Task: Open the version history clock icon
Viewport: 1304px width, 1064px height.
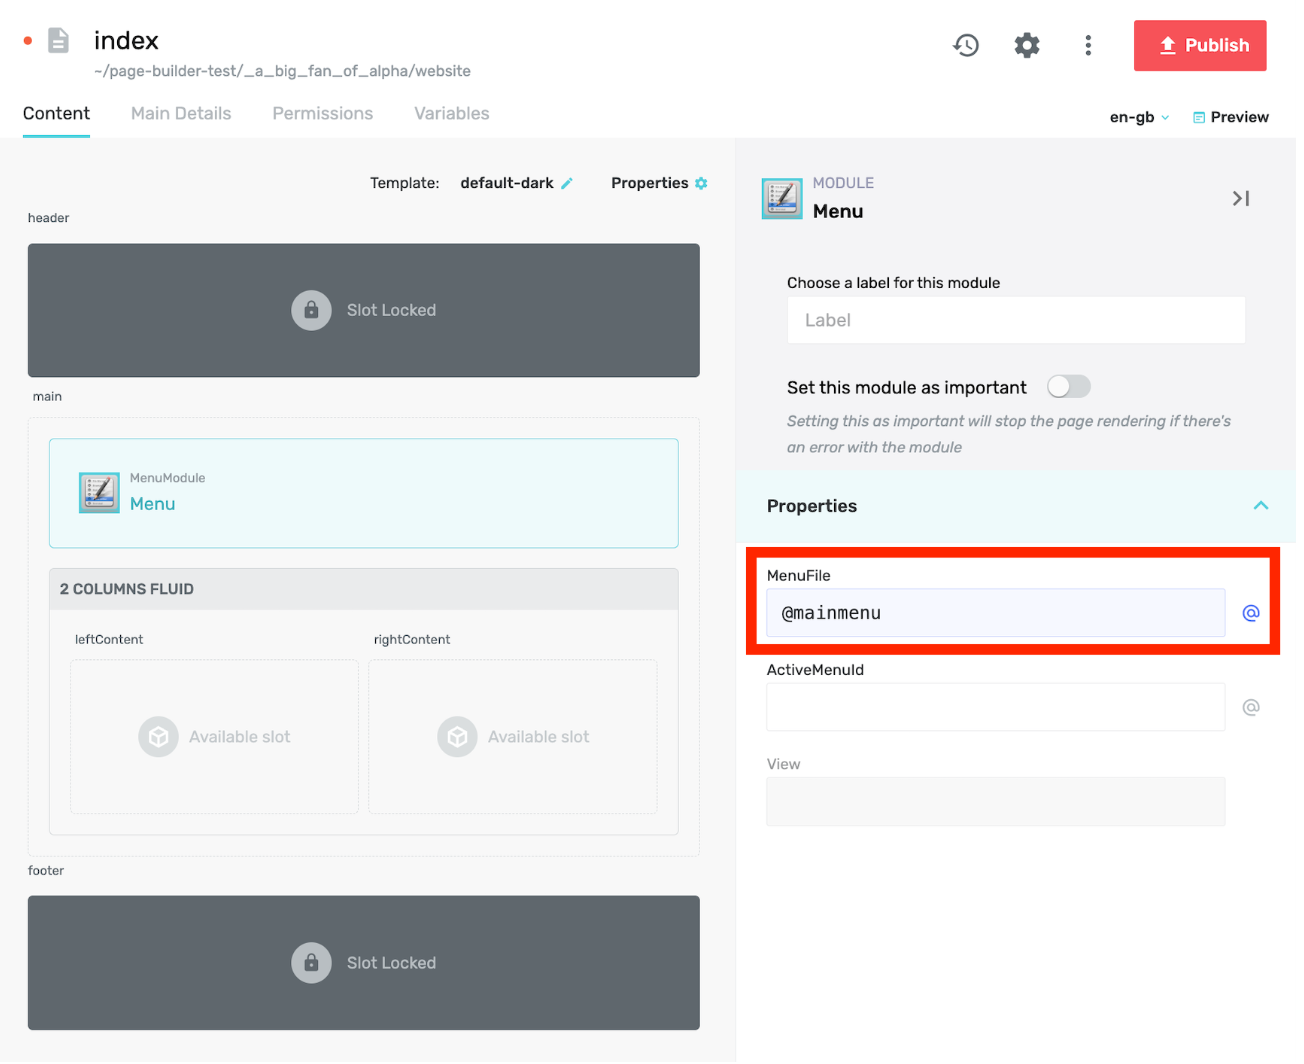Action: (965, 45)
